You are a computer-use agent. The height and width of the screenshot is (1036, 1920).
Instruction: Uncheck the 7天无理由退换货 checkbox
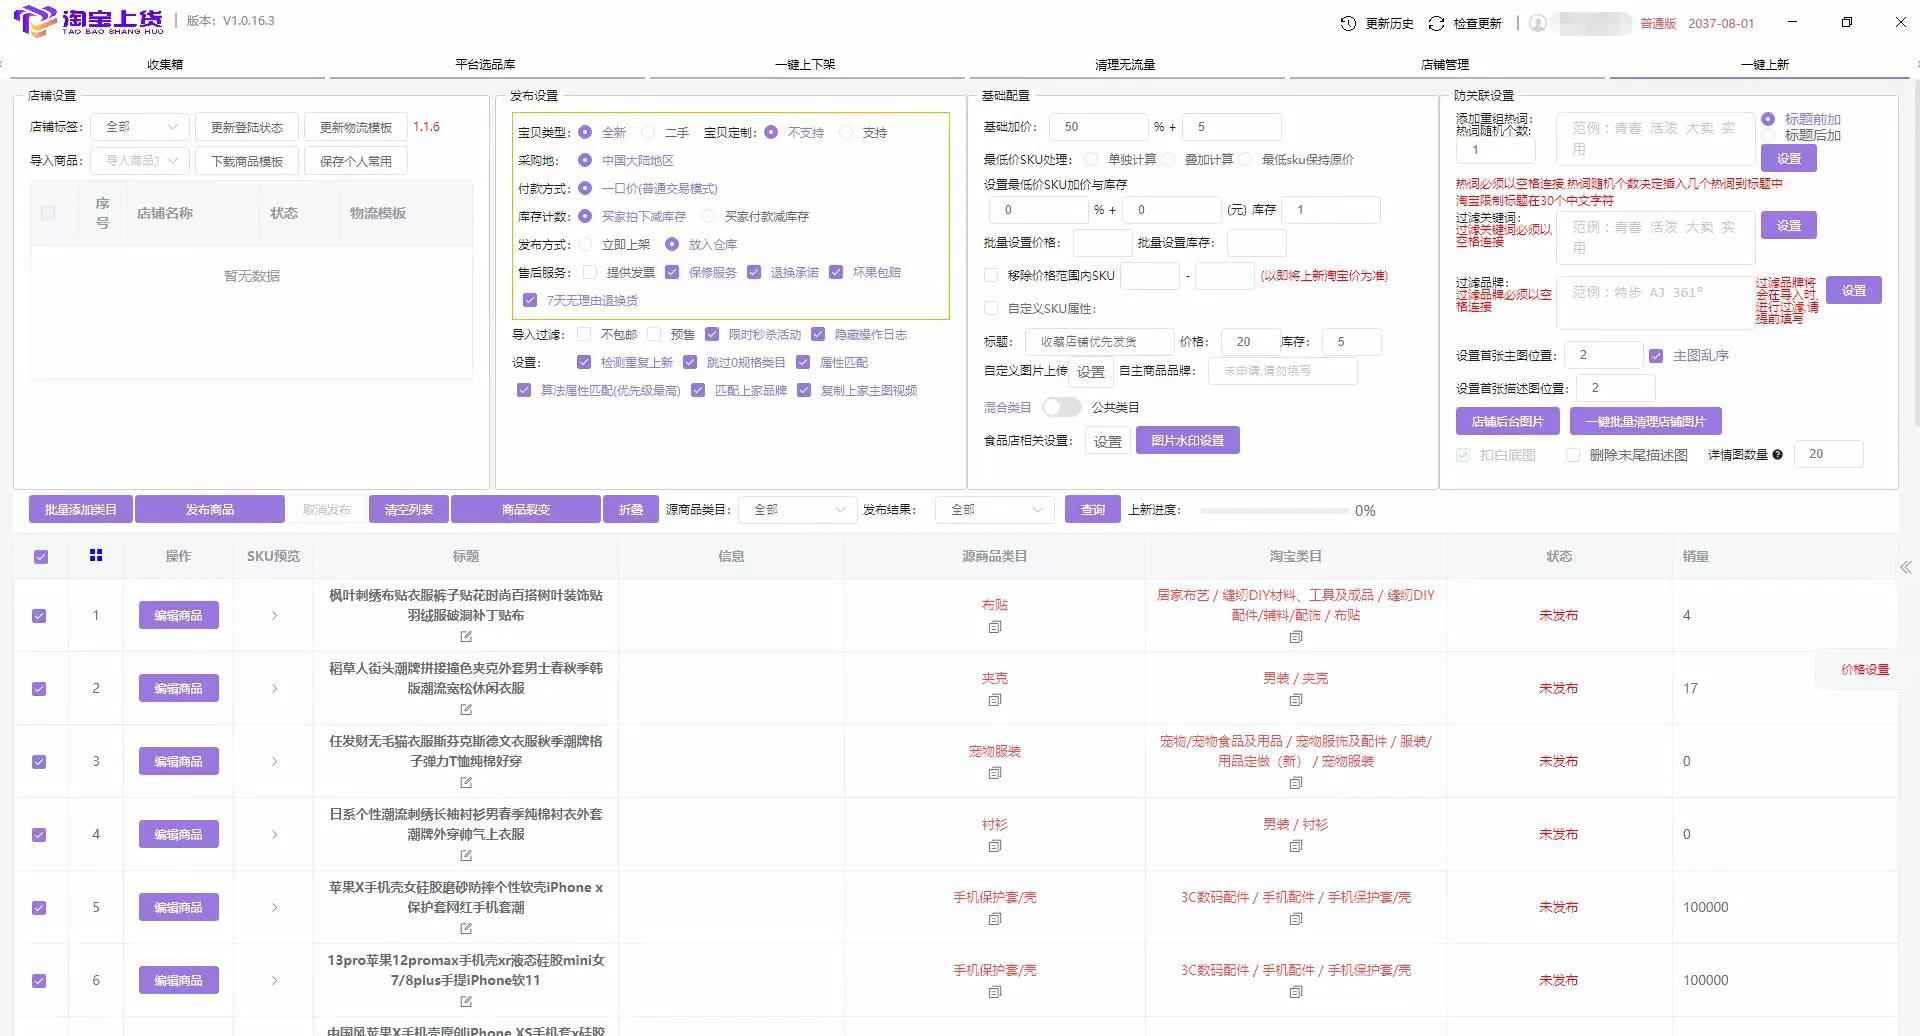(530, 299)
